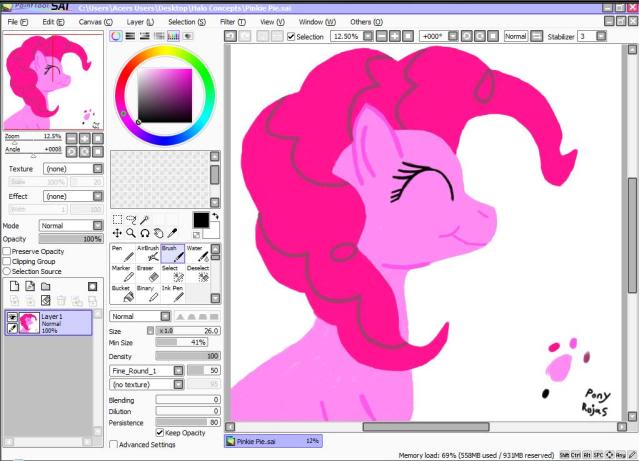This screenshot has height=461, width=639.
Task: Activate the hand pan tool
Action: point(159,233)
